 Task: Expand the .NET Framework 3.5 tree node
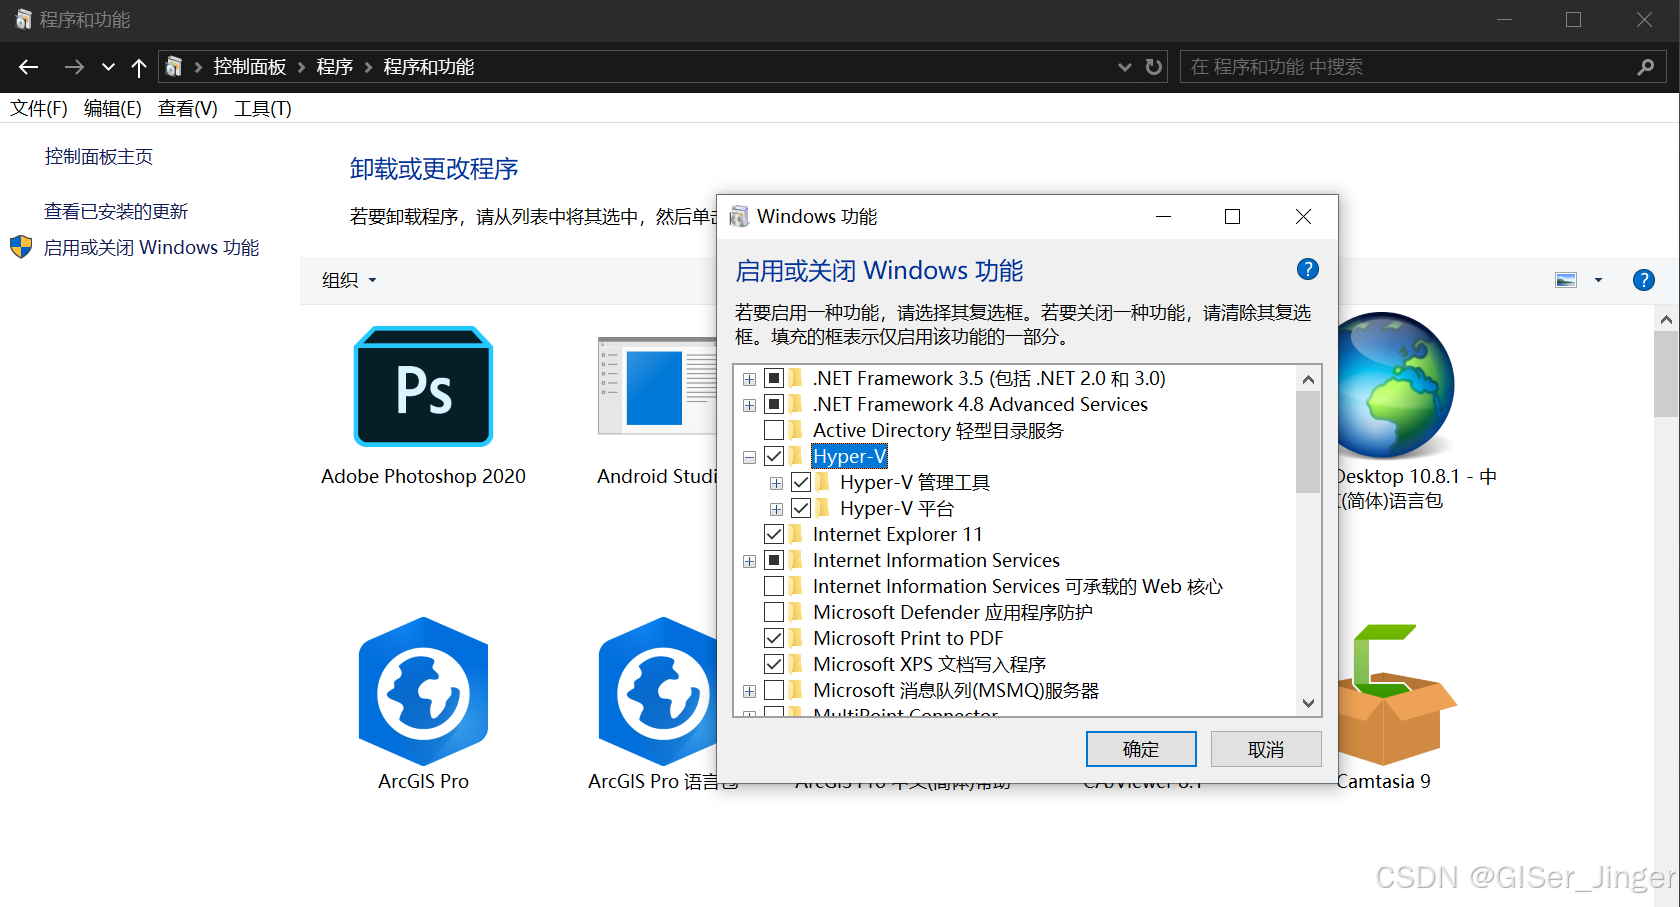[748, 378]
